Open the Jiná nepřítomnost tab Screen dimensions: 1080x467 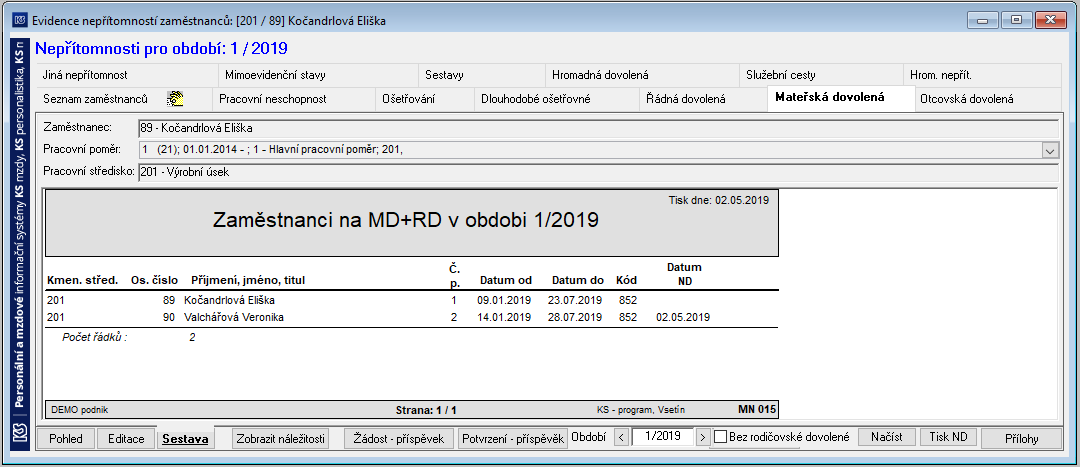pyautogui.click(x=126, y=75)
